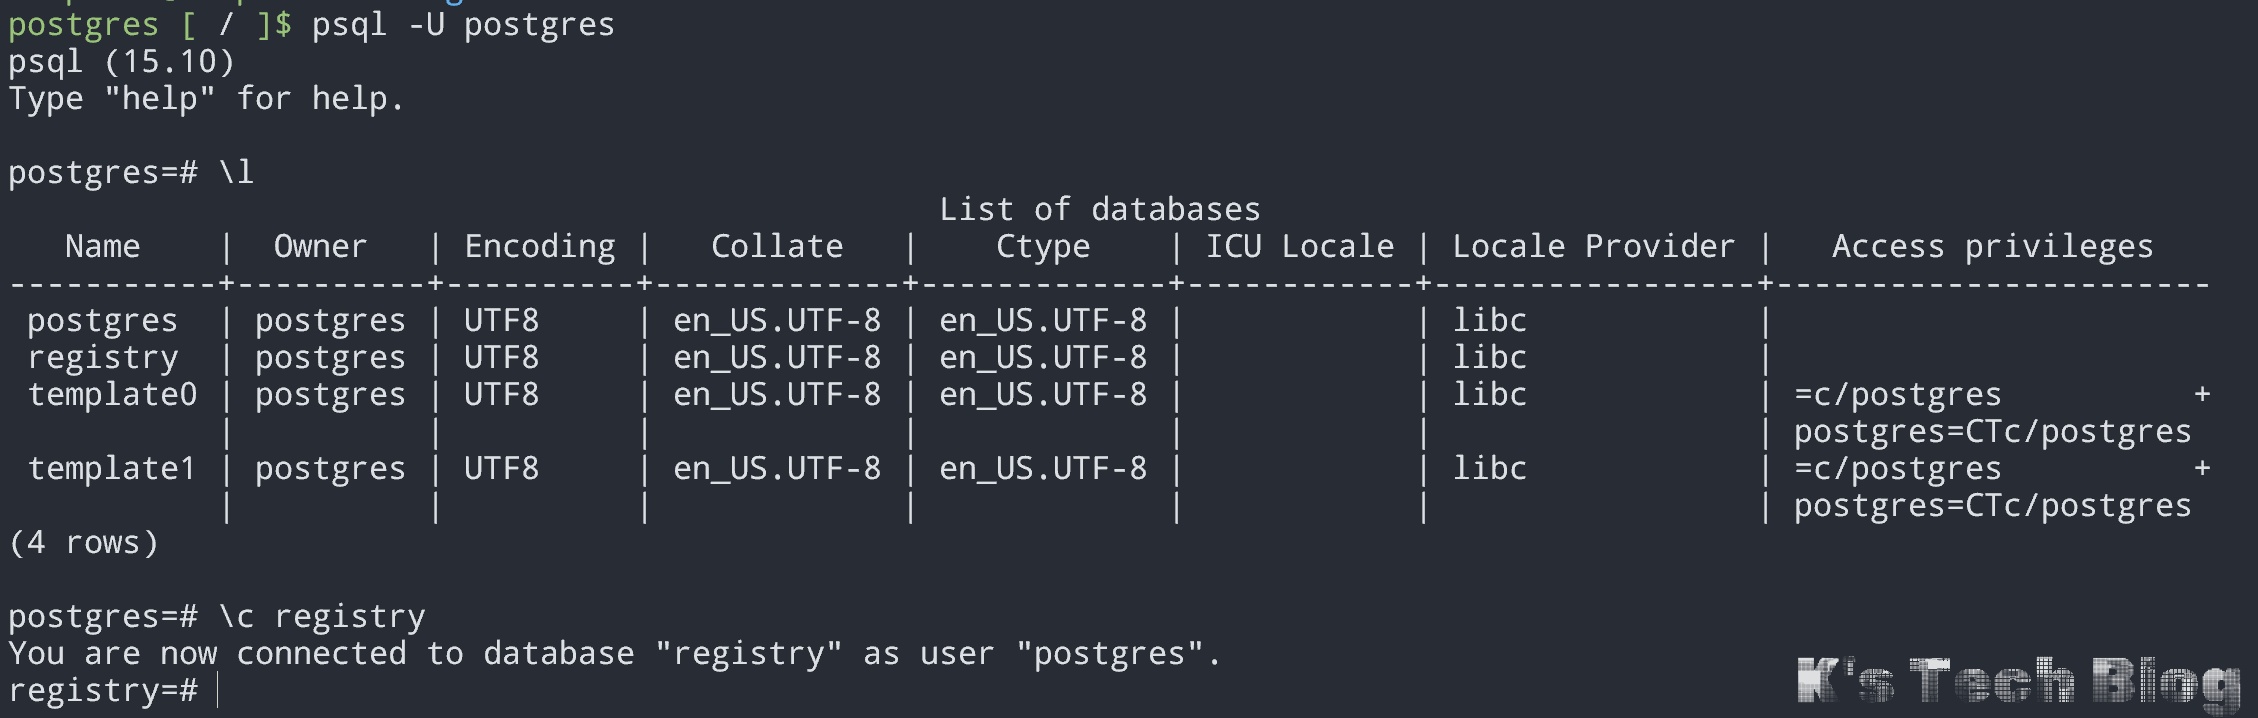Click the "List of databases" table title
2258x718 pixels.
click(x=1099, y=210)
